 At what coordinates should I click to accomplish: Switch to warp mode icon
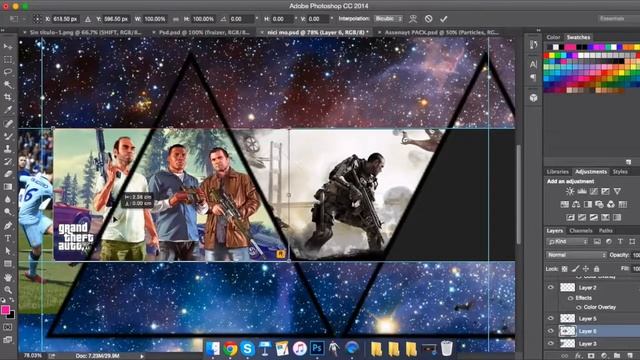(413, 19)
